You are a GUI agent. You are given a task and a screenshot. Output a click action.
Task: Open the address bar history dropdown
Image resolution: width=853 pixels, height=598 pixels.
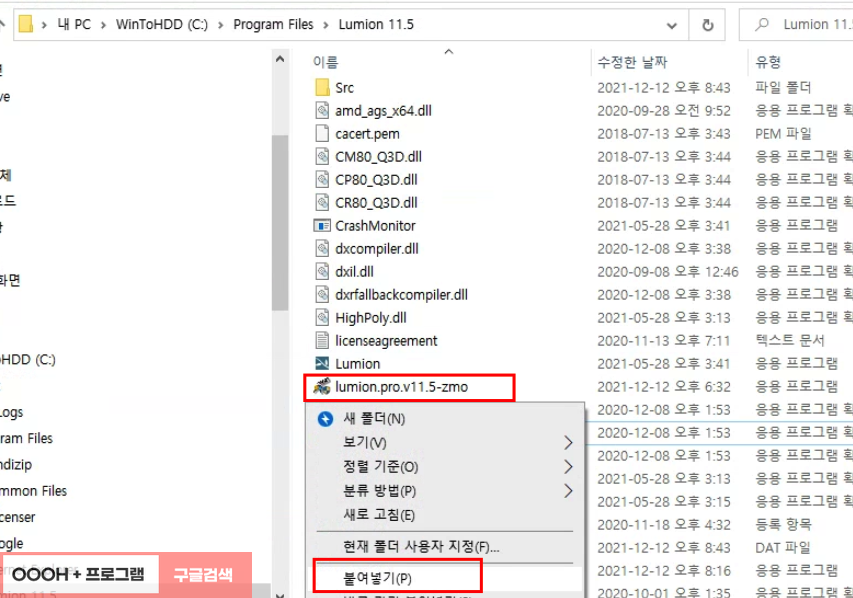pyautogui.click(x=672, y=25)
